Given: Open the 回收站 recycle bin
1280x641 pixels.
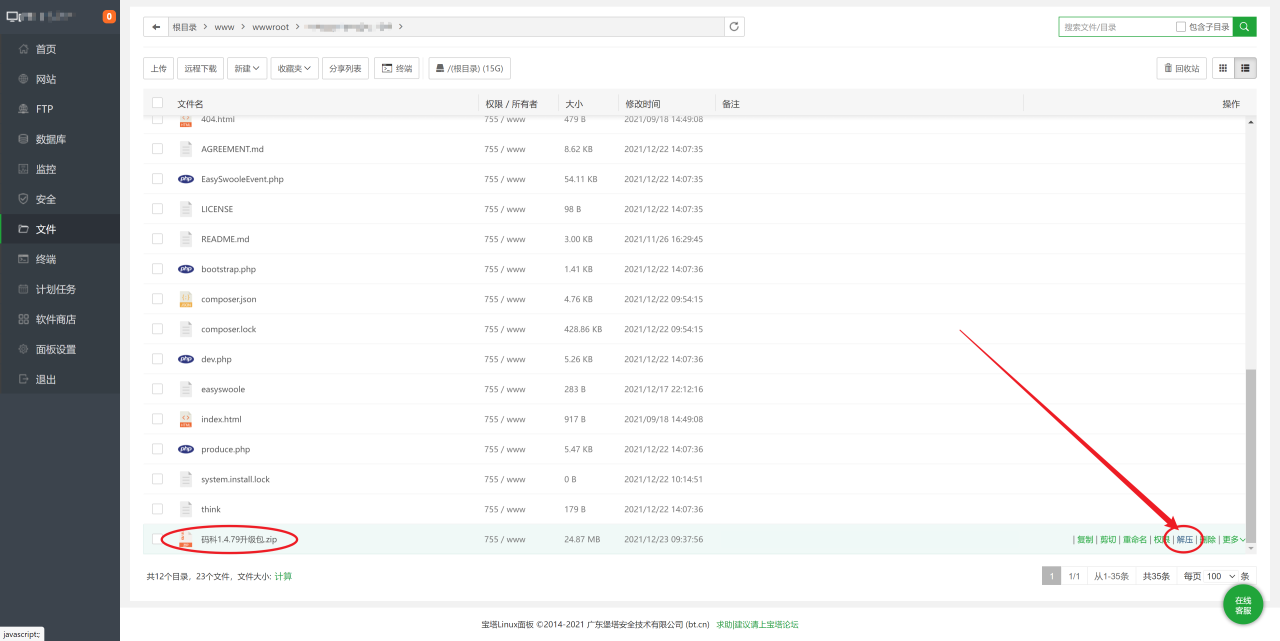Looking at the screenshot, I should pyautogui.click(x=1181, y=68).
